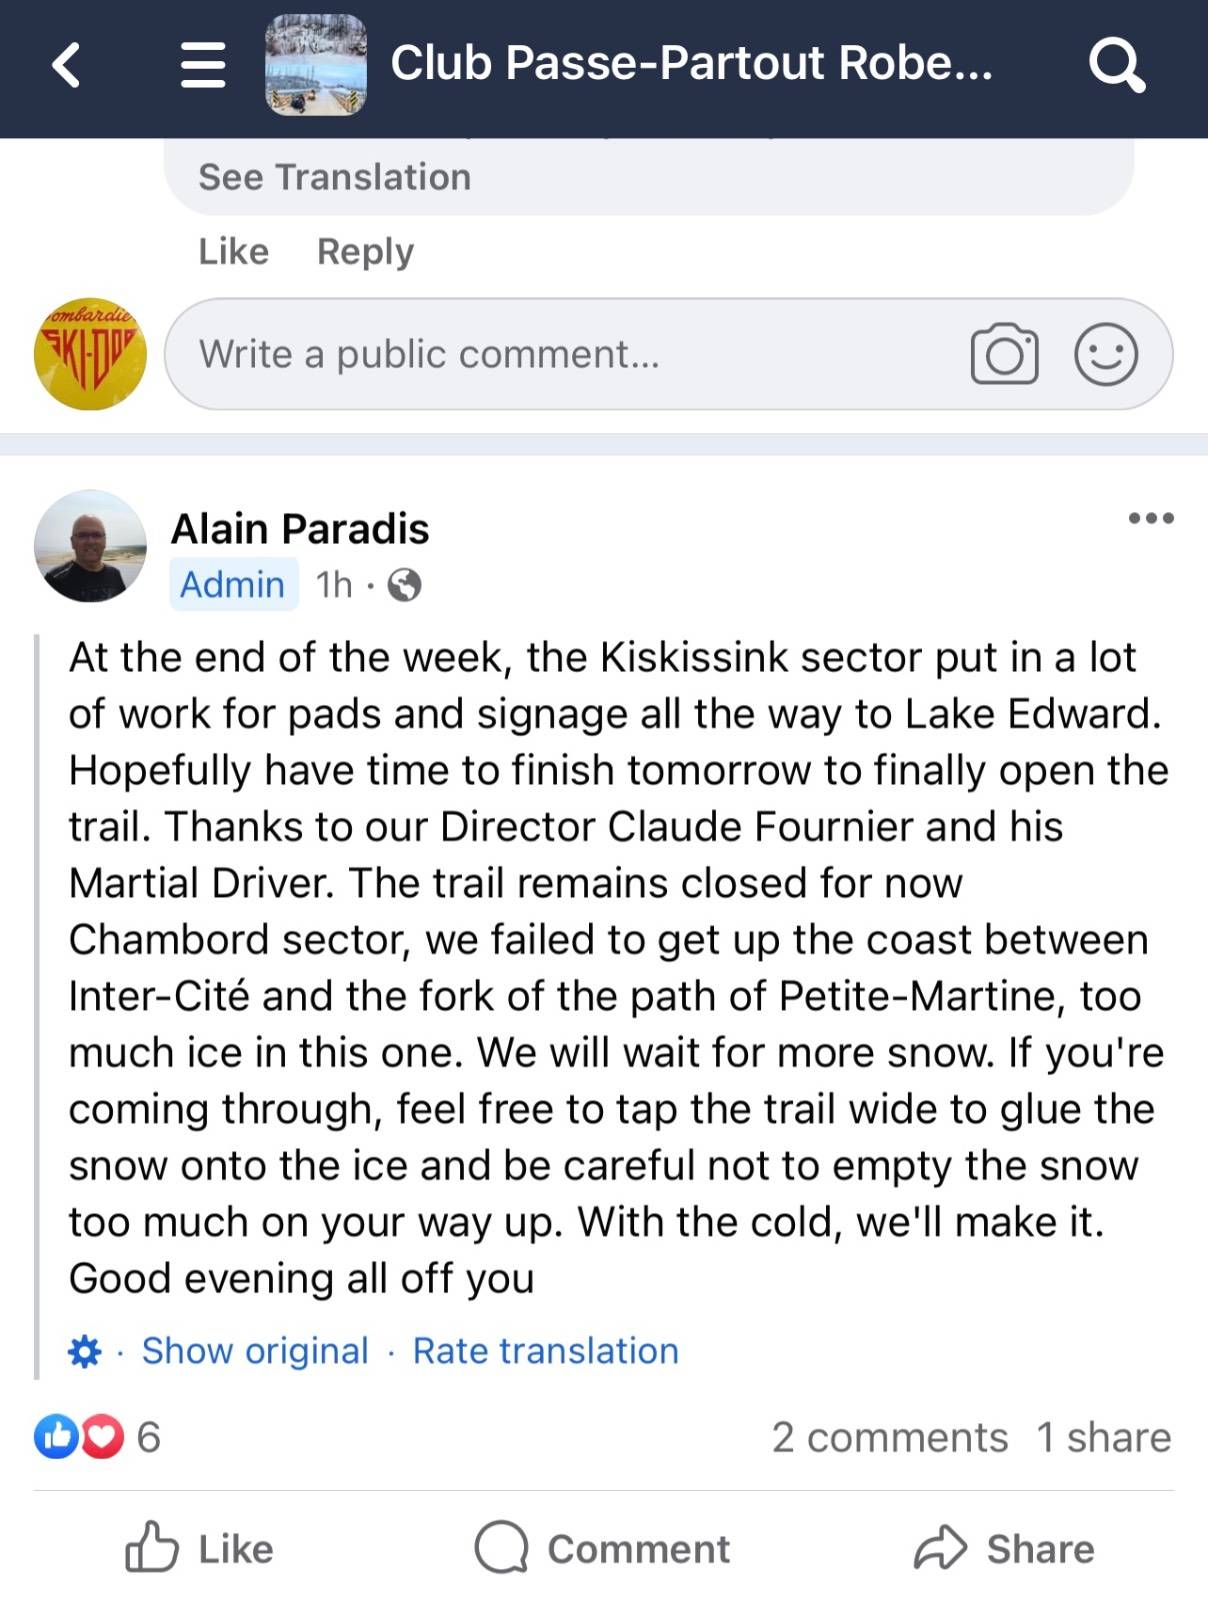The width and height of the screenshot is (1208, 1600).
Task: Tap See Translation on the comment
Action: point(334,177)
